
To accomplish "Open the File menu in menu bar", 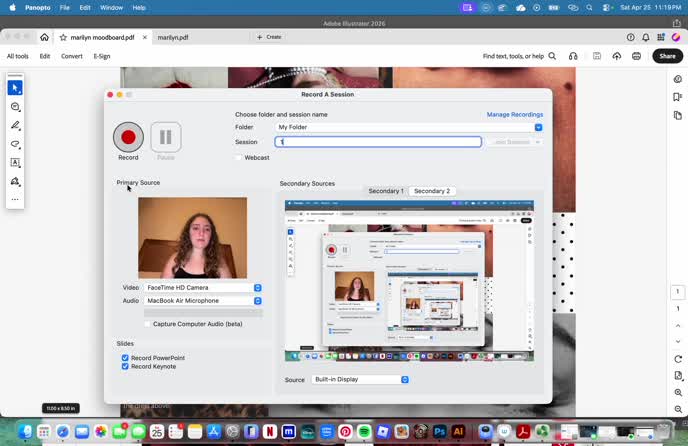I will pyautogui.click(x=64, y=7).
